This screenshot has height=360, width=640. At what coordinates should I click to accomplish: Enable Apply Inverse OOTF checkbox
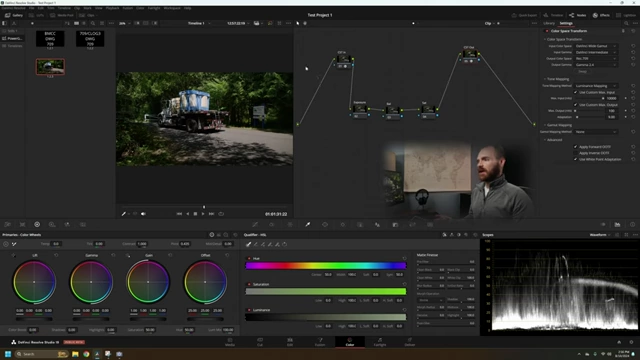point(576,153)
